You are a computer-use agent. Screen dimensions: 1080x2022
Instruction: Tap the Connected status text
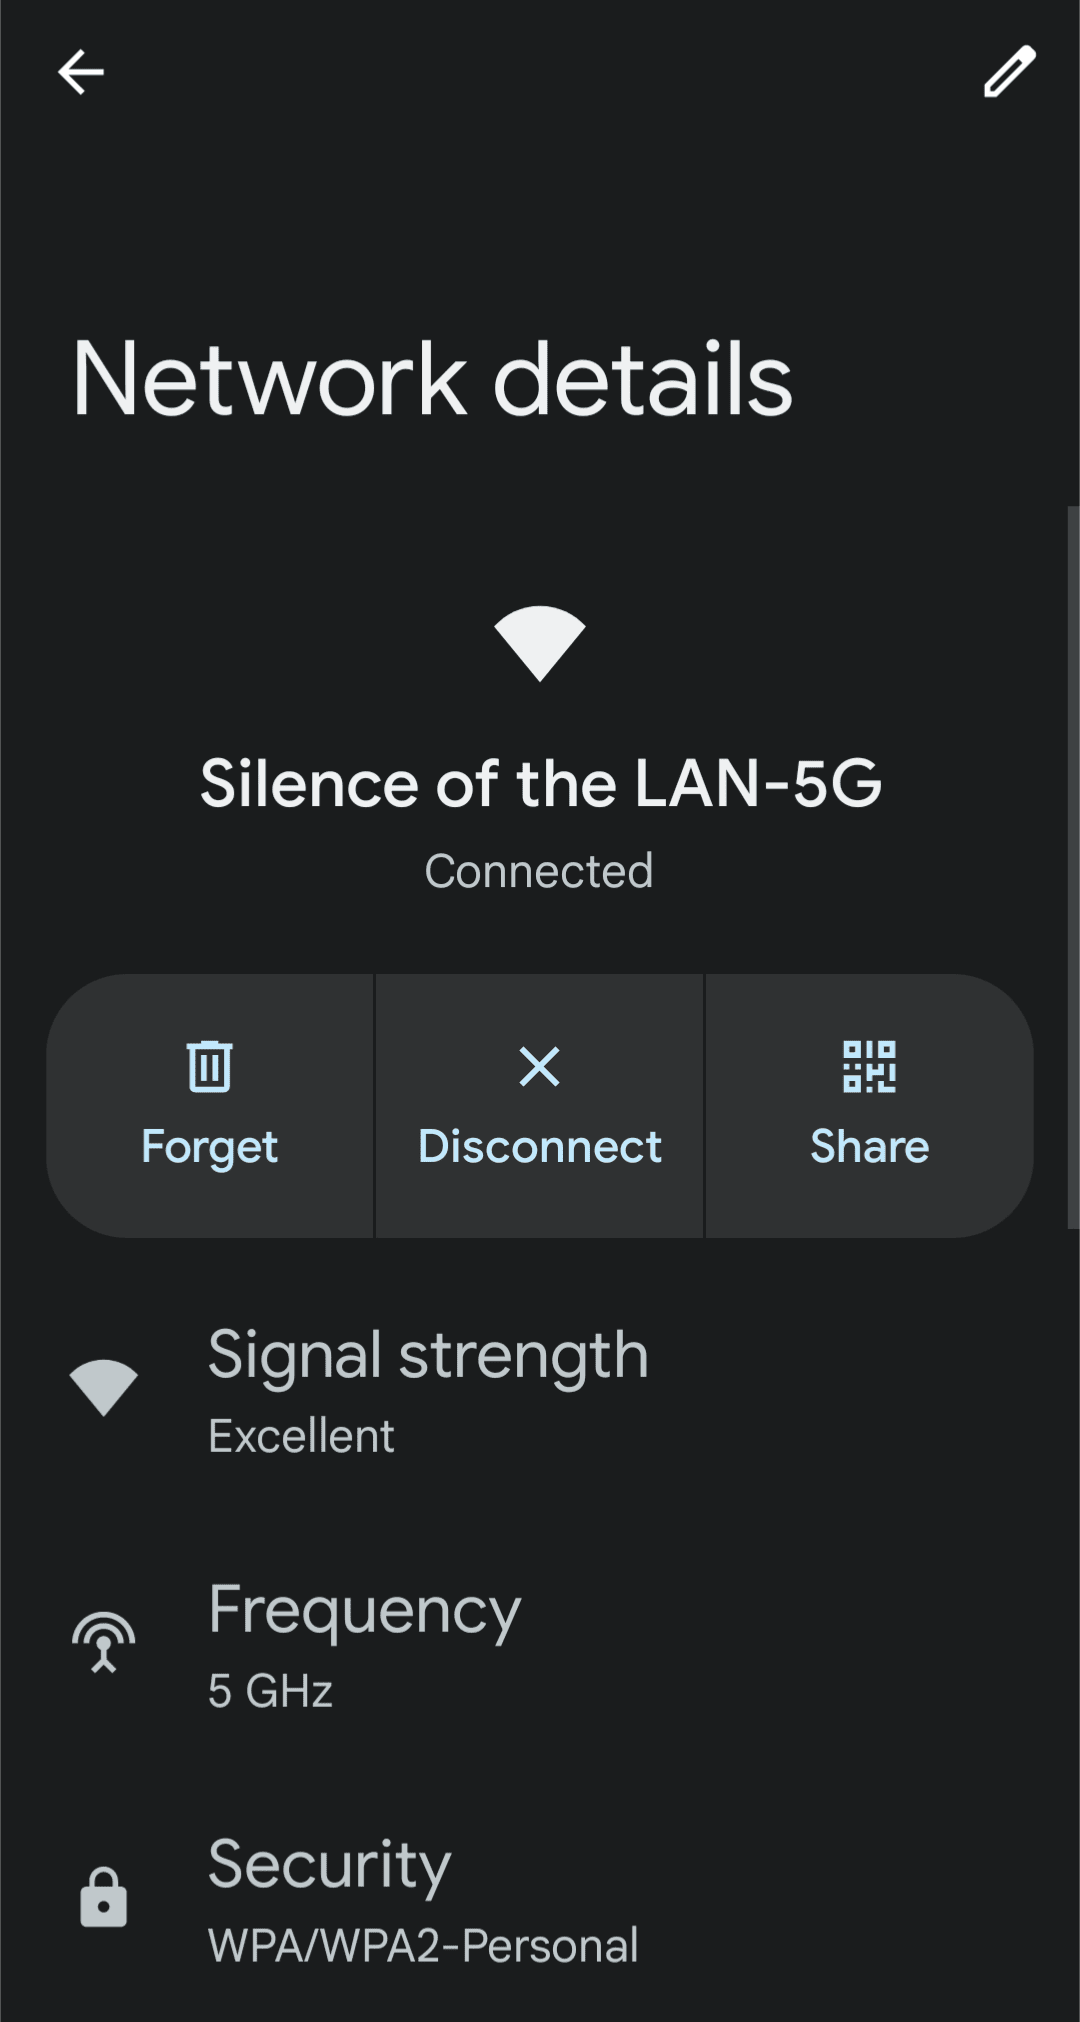(539, 871)
